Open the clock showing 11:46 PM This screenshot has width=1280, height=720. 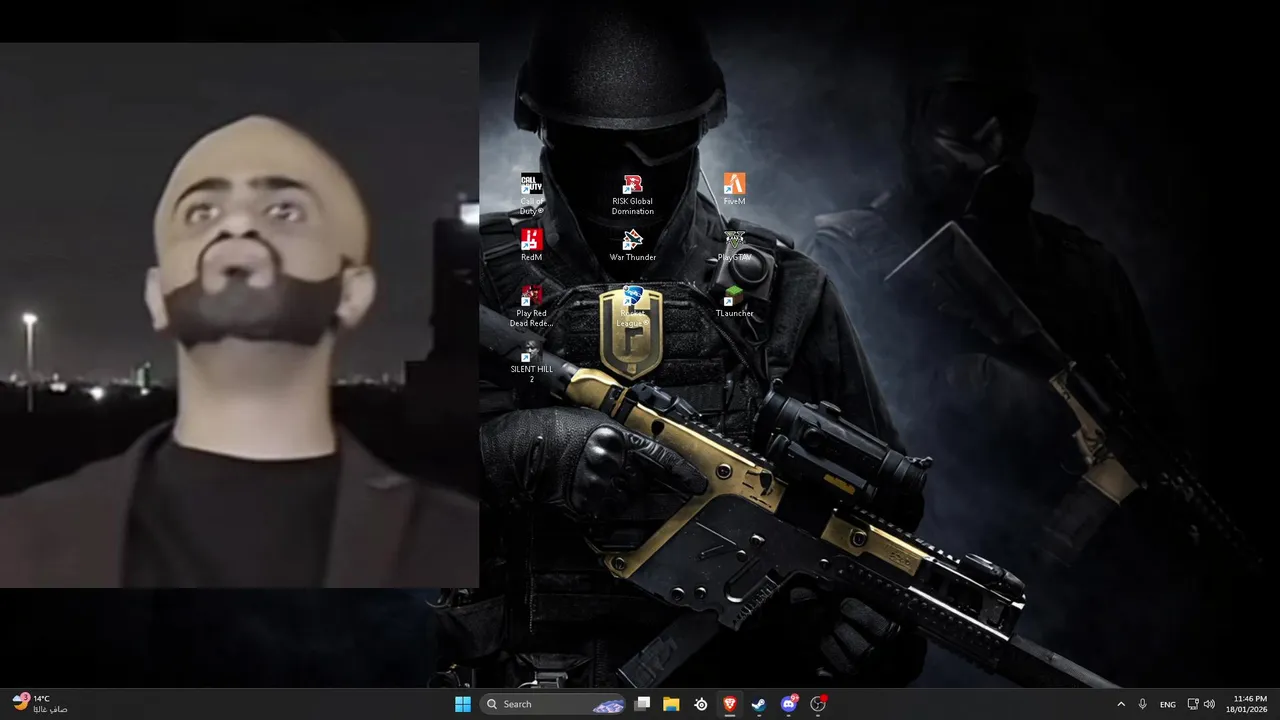(x=1249, y=704)
